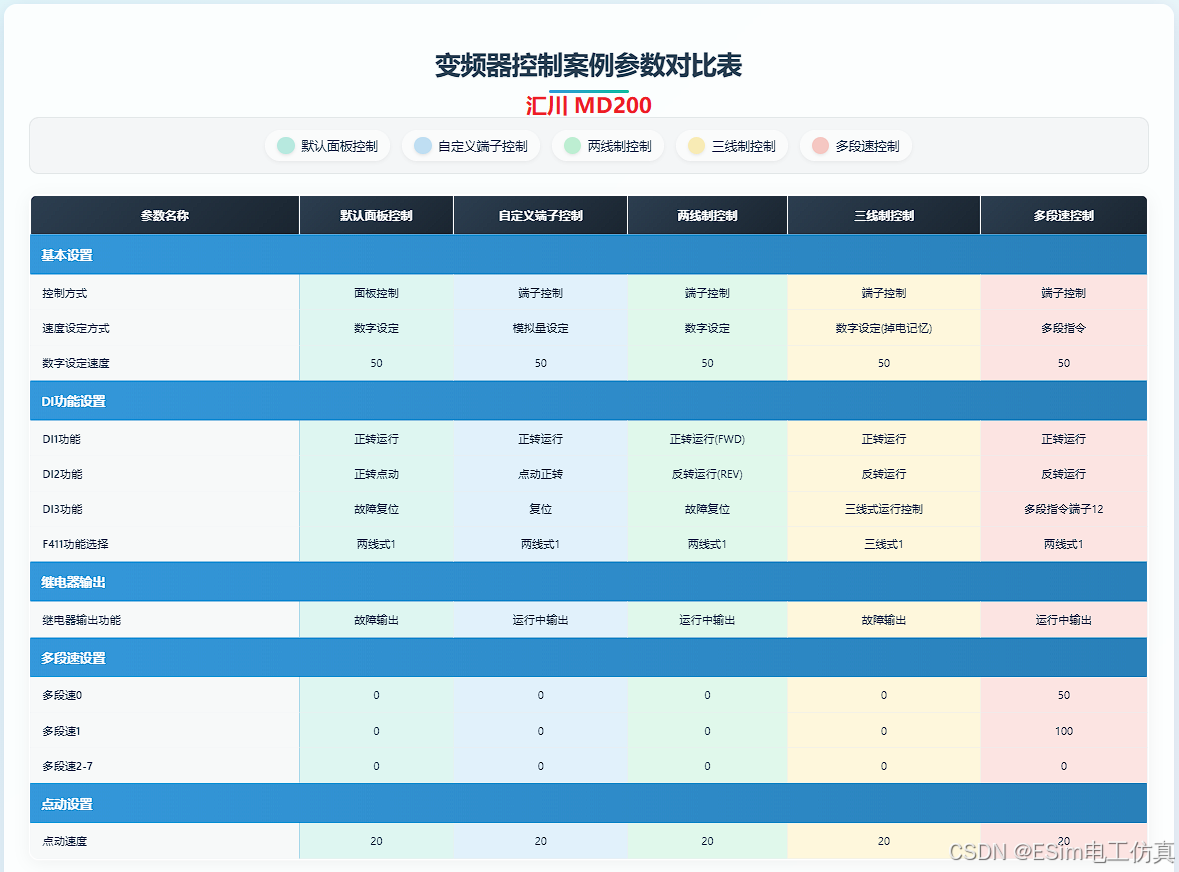The image size is (1179, 872).
Task: Click the F411功能选择 row label
Action: pos(75,544)
